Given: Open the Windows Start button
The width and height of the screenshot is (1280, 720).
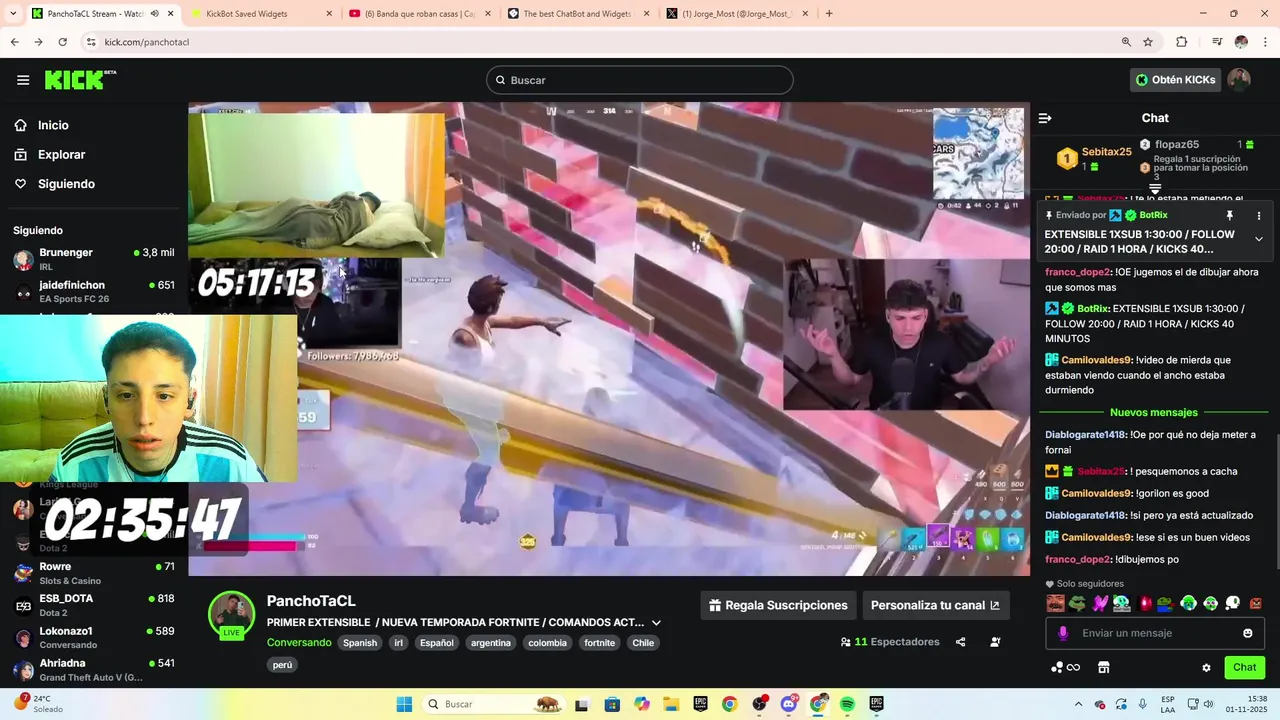Looking at the screenshot, I should pos(404,704).
